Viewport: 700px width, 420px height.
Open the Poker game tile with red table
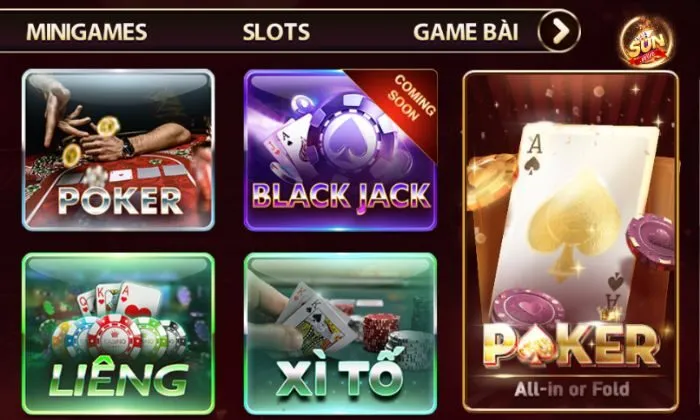pos(118,150)
